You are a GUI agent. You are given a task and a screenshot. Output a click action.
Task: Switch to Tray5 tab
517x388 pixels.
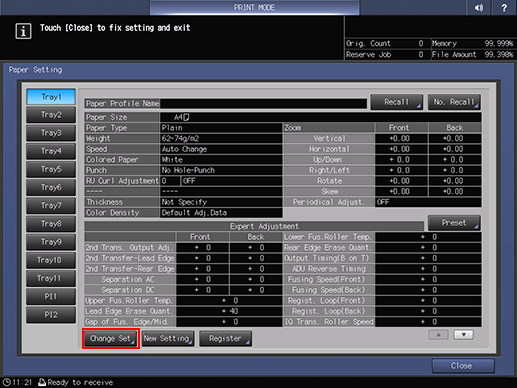51,169
